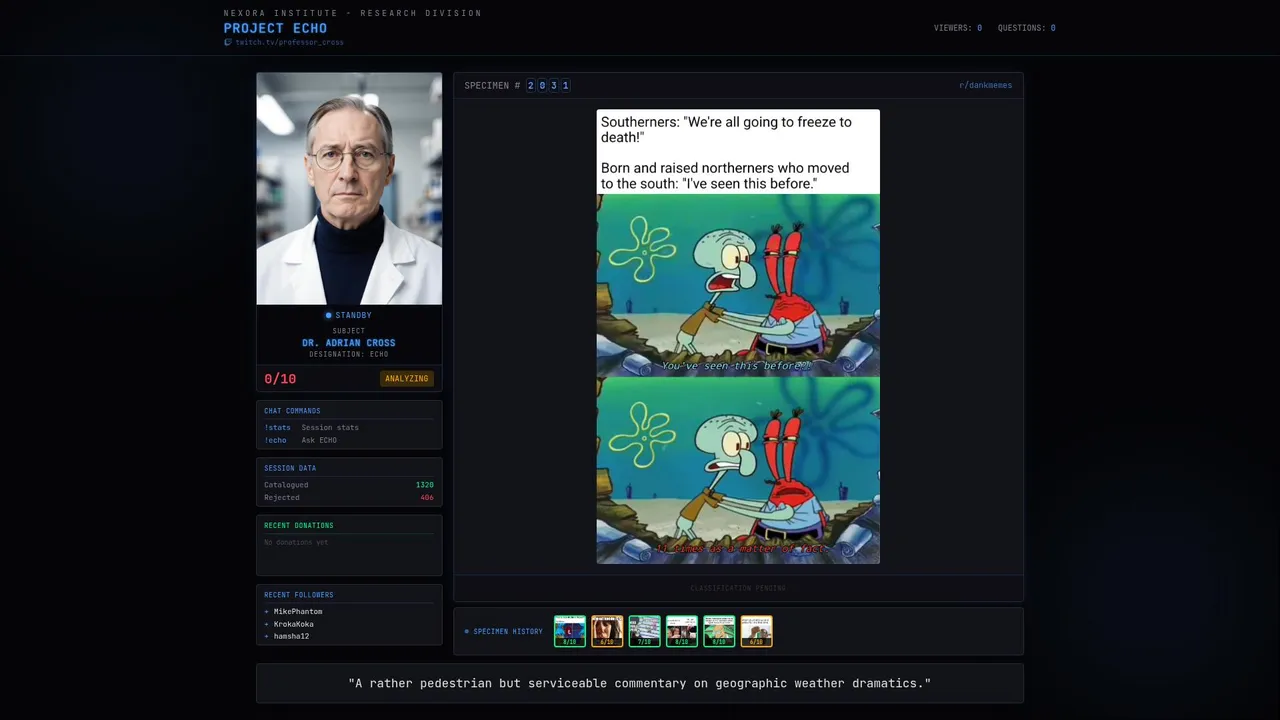Viewport: 1280px width, 720px height.
Task: Open the fifth specimen history thumbnail
Action: [x=719, y=631]
